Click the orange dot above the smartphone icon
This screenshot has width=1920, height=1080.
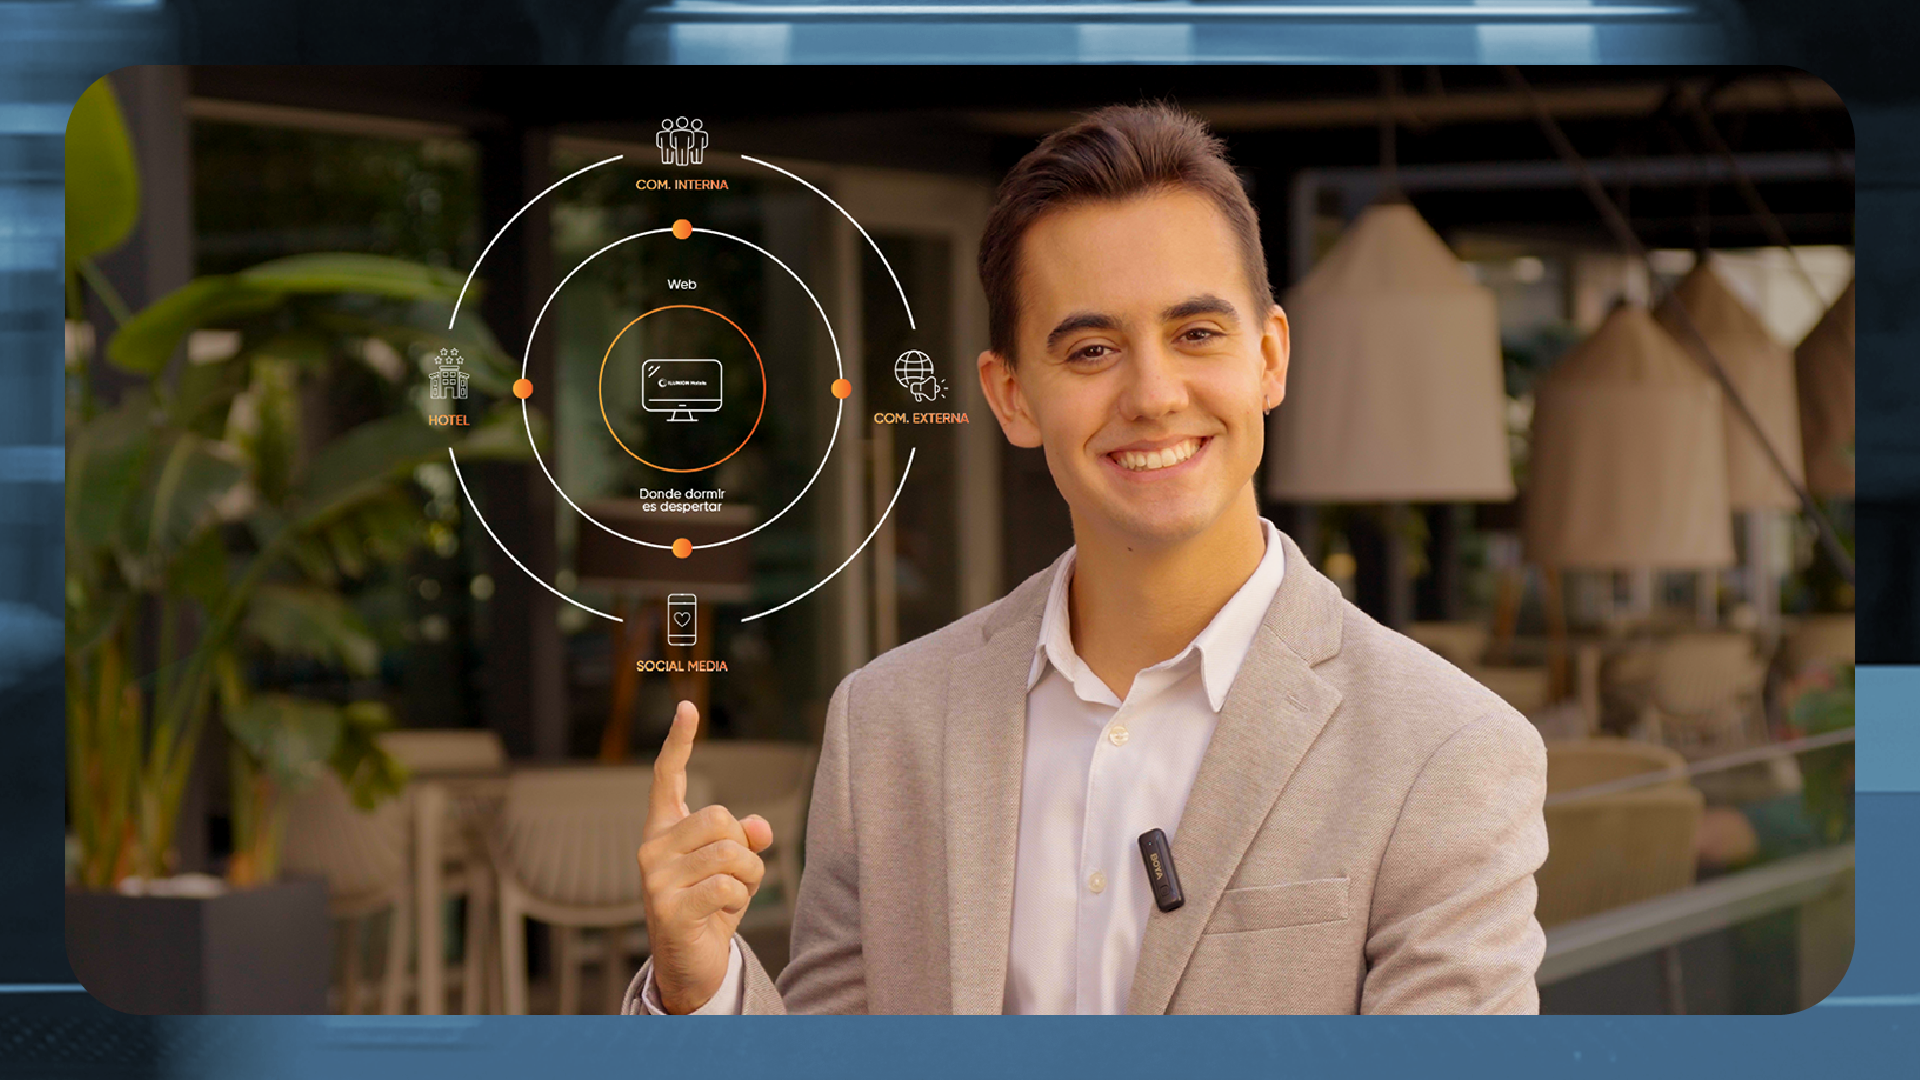coord(682,548)
